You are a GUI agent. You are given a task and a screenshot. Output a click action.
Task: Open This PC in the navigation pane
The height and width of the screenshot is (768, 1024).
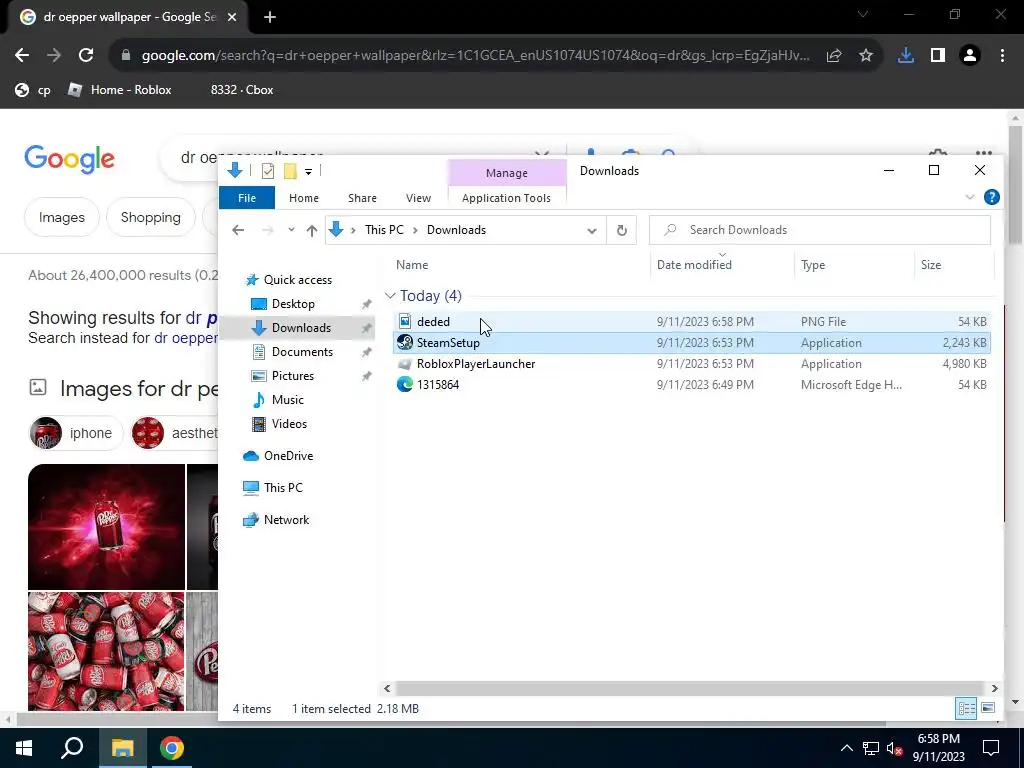[x=283, y=488]
